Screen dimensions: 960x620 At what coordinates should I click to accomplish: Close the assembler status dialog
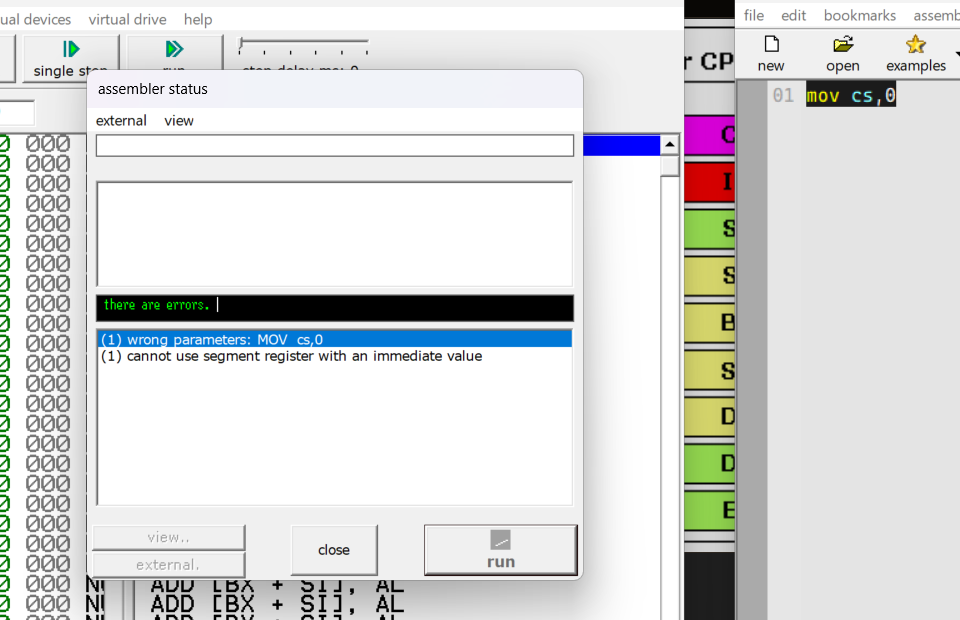pyautogui.click(x=334, y=550)
